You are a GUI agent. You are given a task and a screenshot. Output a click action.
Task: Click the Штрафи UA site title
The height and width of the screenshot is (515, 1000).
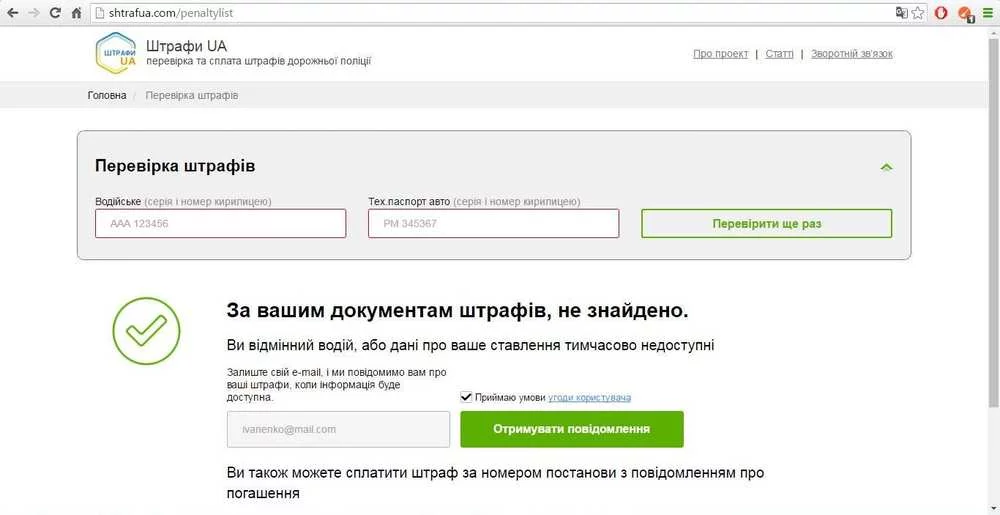click(186, 46)
